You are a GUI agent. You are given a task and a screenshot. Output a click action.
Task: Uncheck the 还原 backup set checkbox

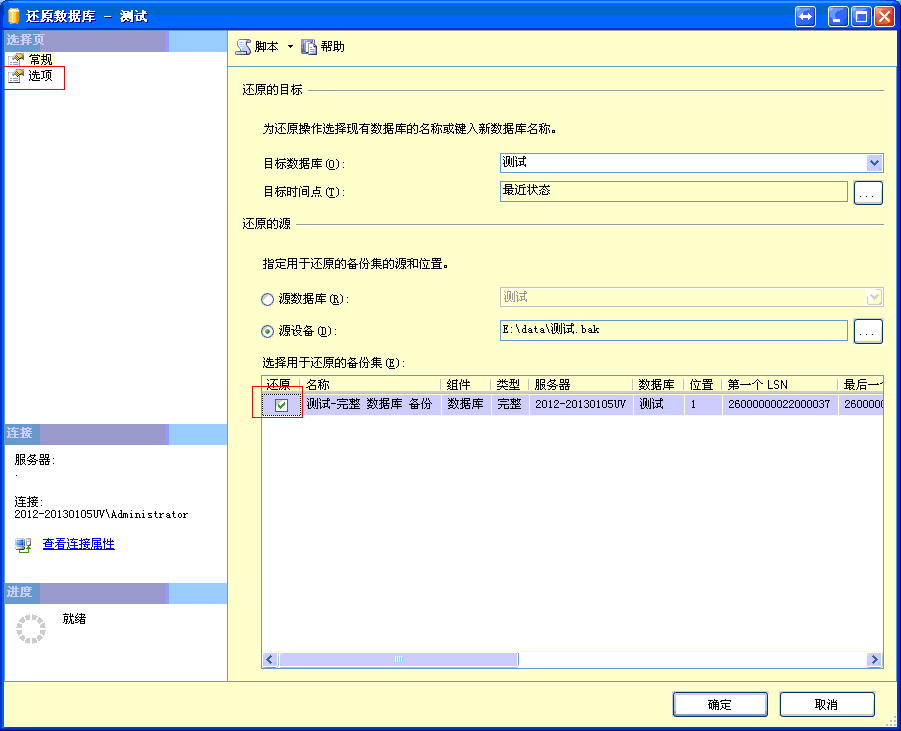tap(281, 405)
